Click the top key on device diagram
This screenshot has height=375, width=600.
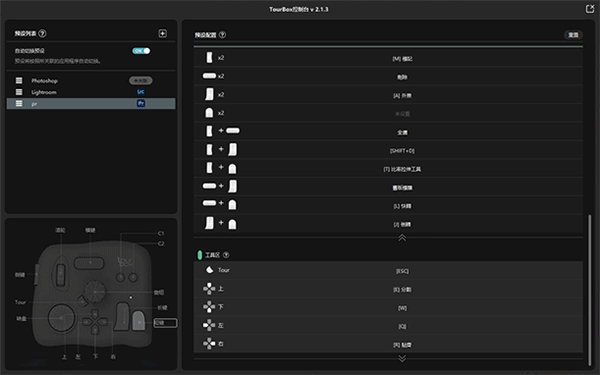point(89,263)
